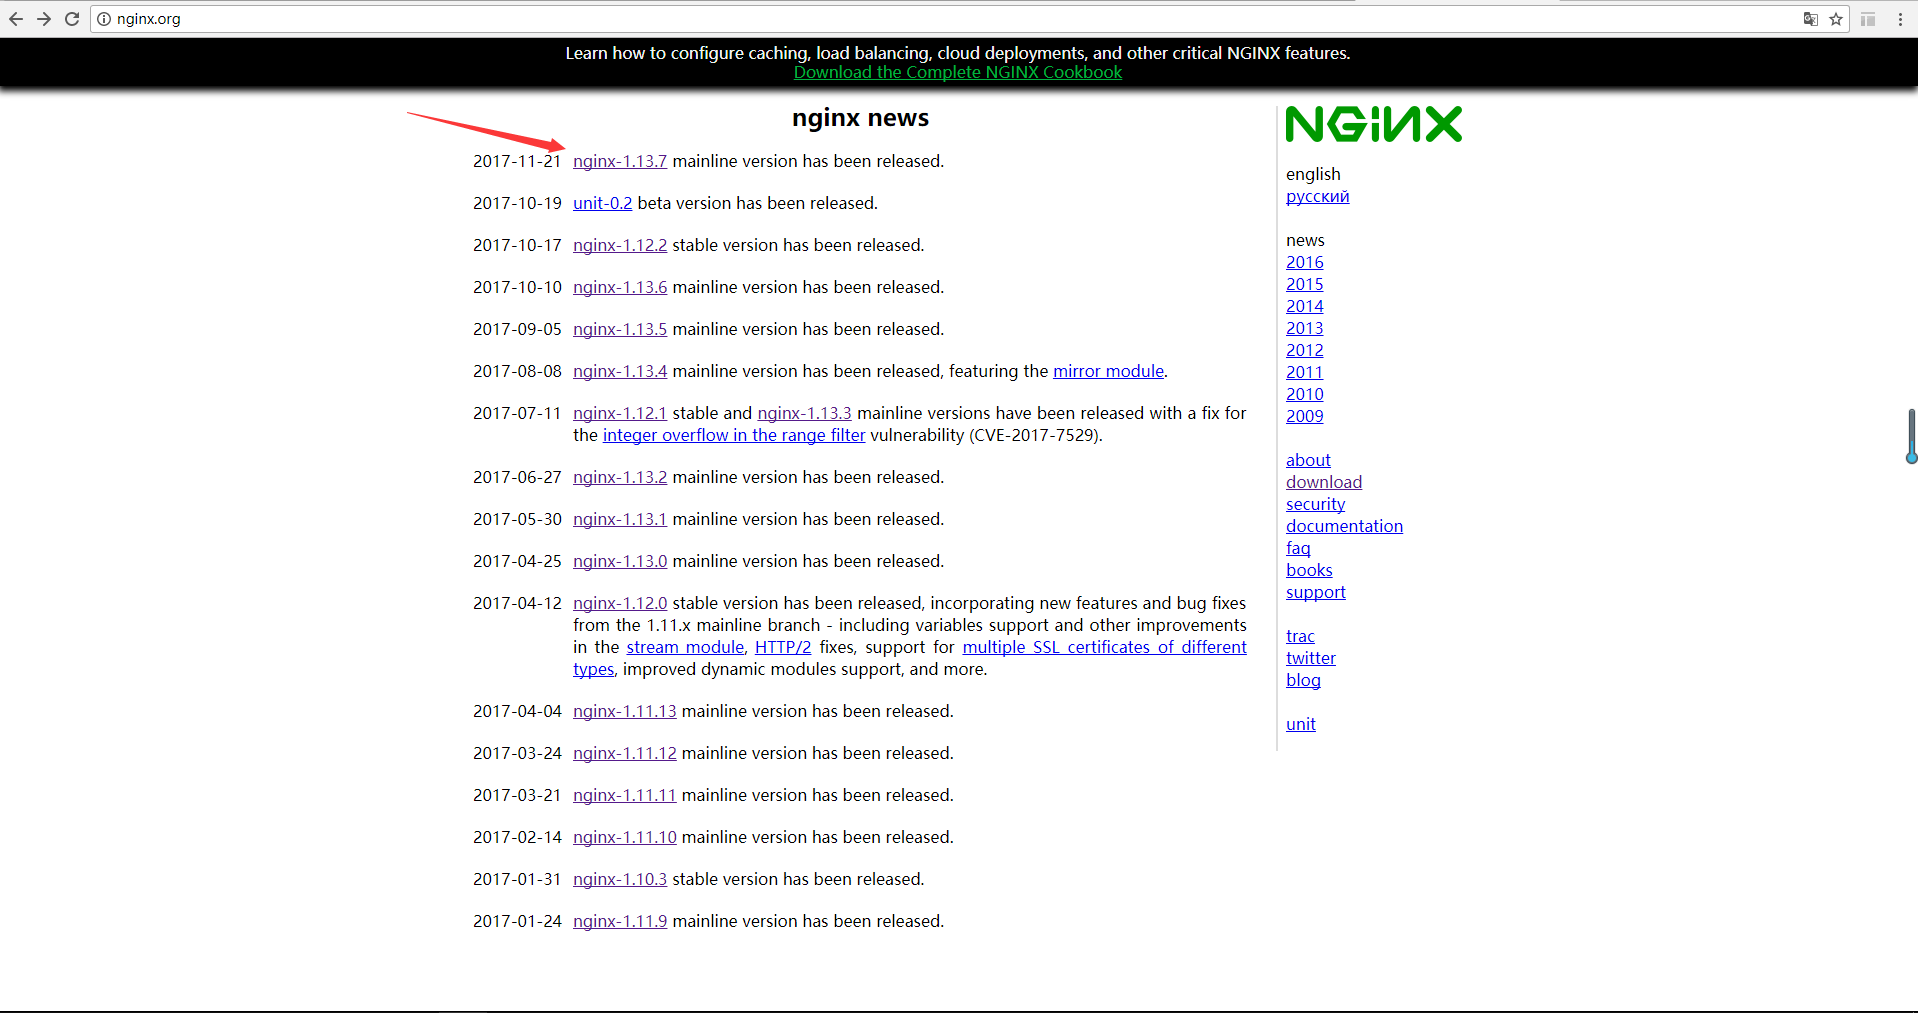Click the browser forward arrow
This screenshot has height=1013, width=1918.
pyautogui.click(x=44, y=19)
